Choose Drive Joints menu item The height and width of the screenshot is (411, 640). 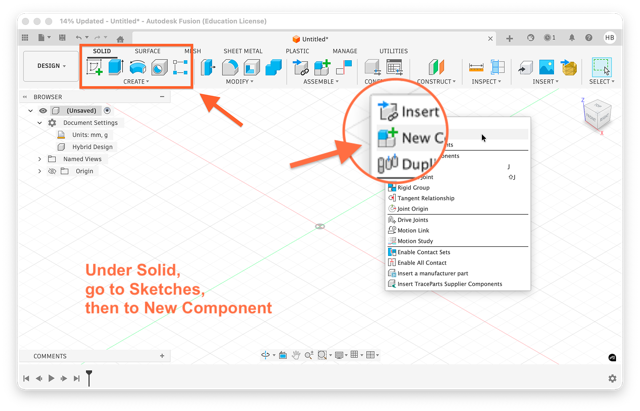tap(457, 220)
